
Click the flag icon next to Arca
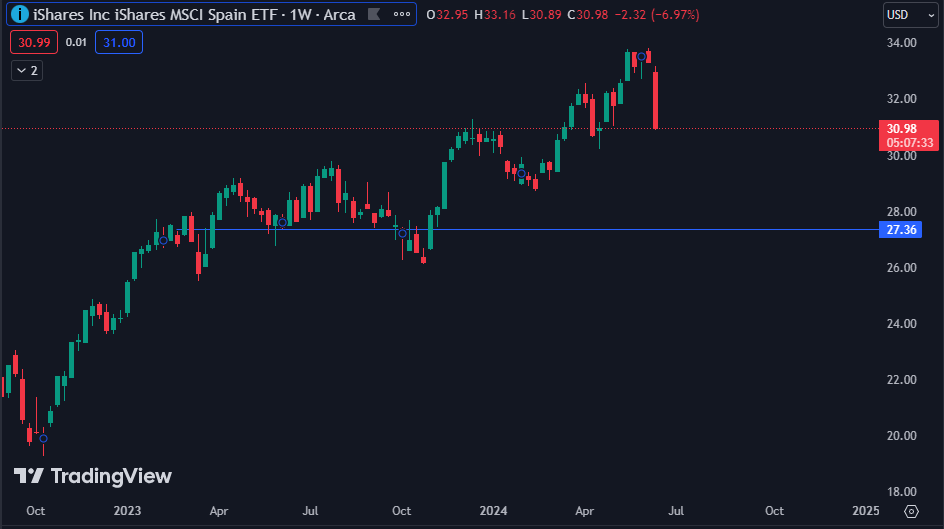point(374,14)
